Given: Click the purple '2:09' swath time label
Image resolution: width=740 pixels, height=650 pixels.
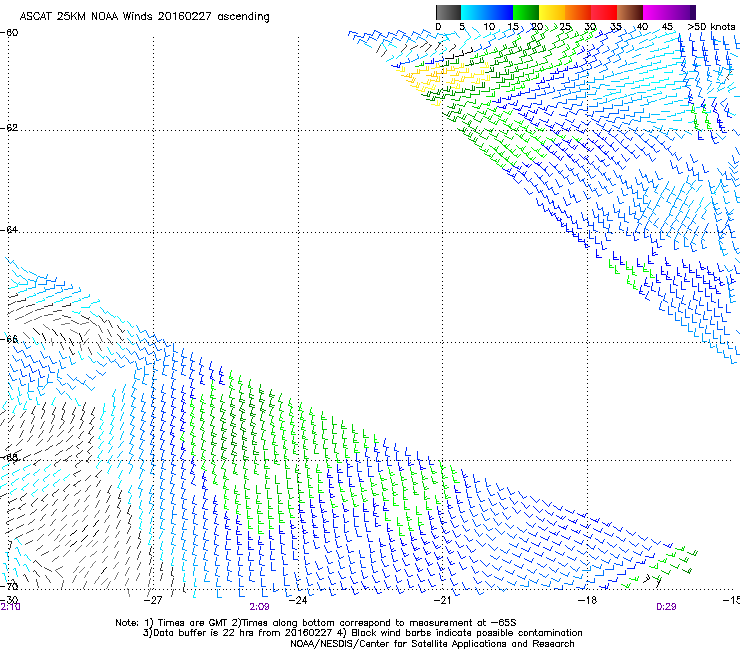Looking at the screenshot, I should (260, 607).
